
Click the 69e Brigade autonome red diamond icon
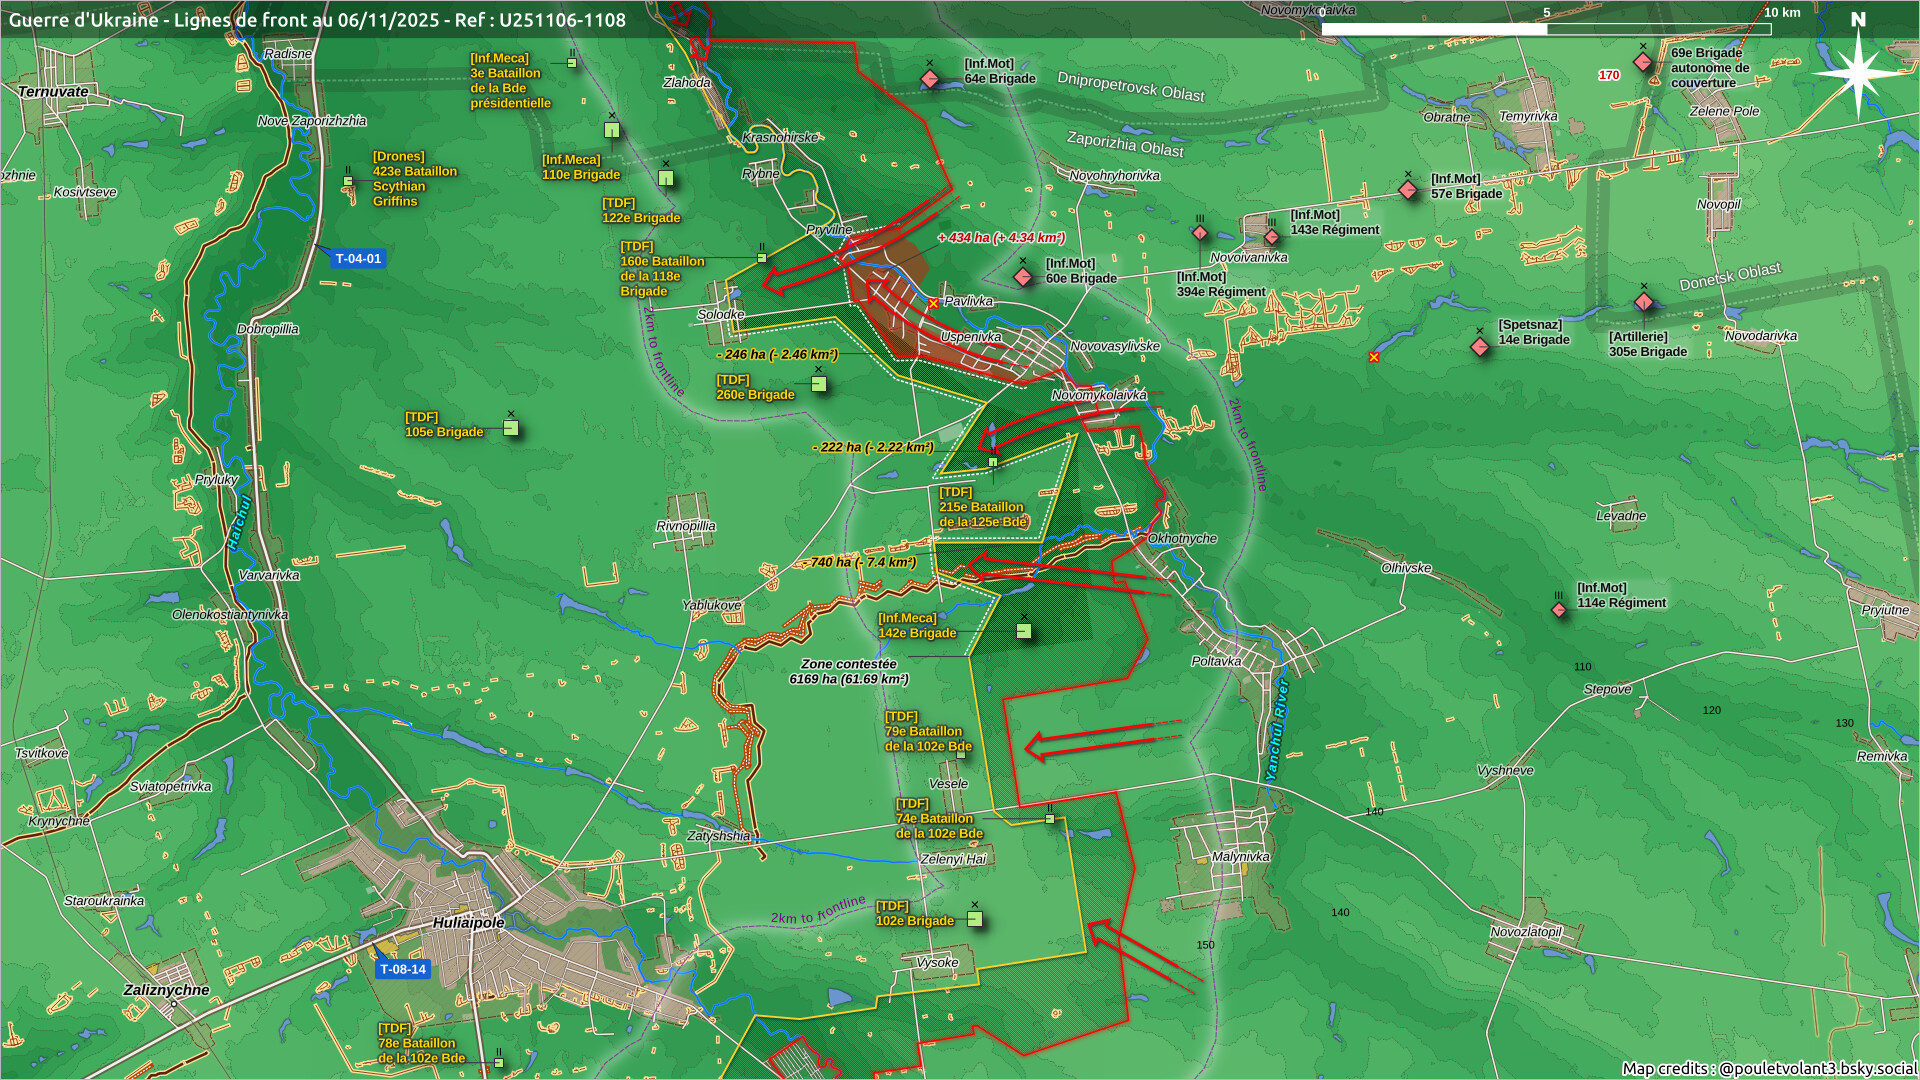1642,62
